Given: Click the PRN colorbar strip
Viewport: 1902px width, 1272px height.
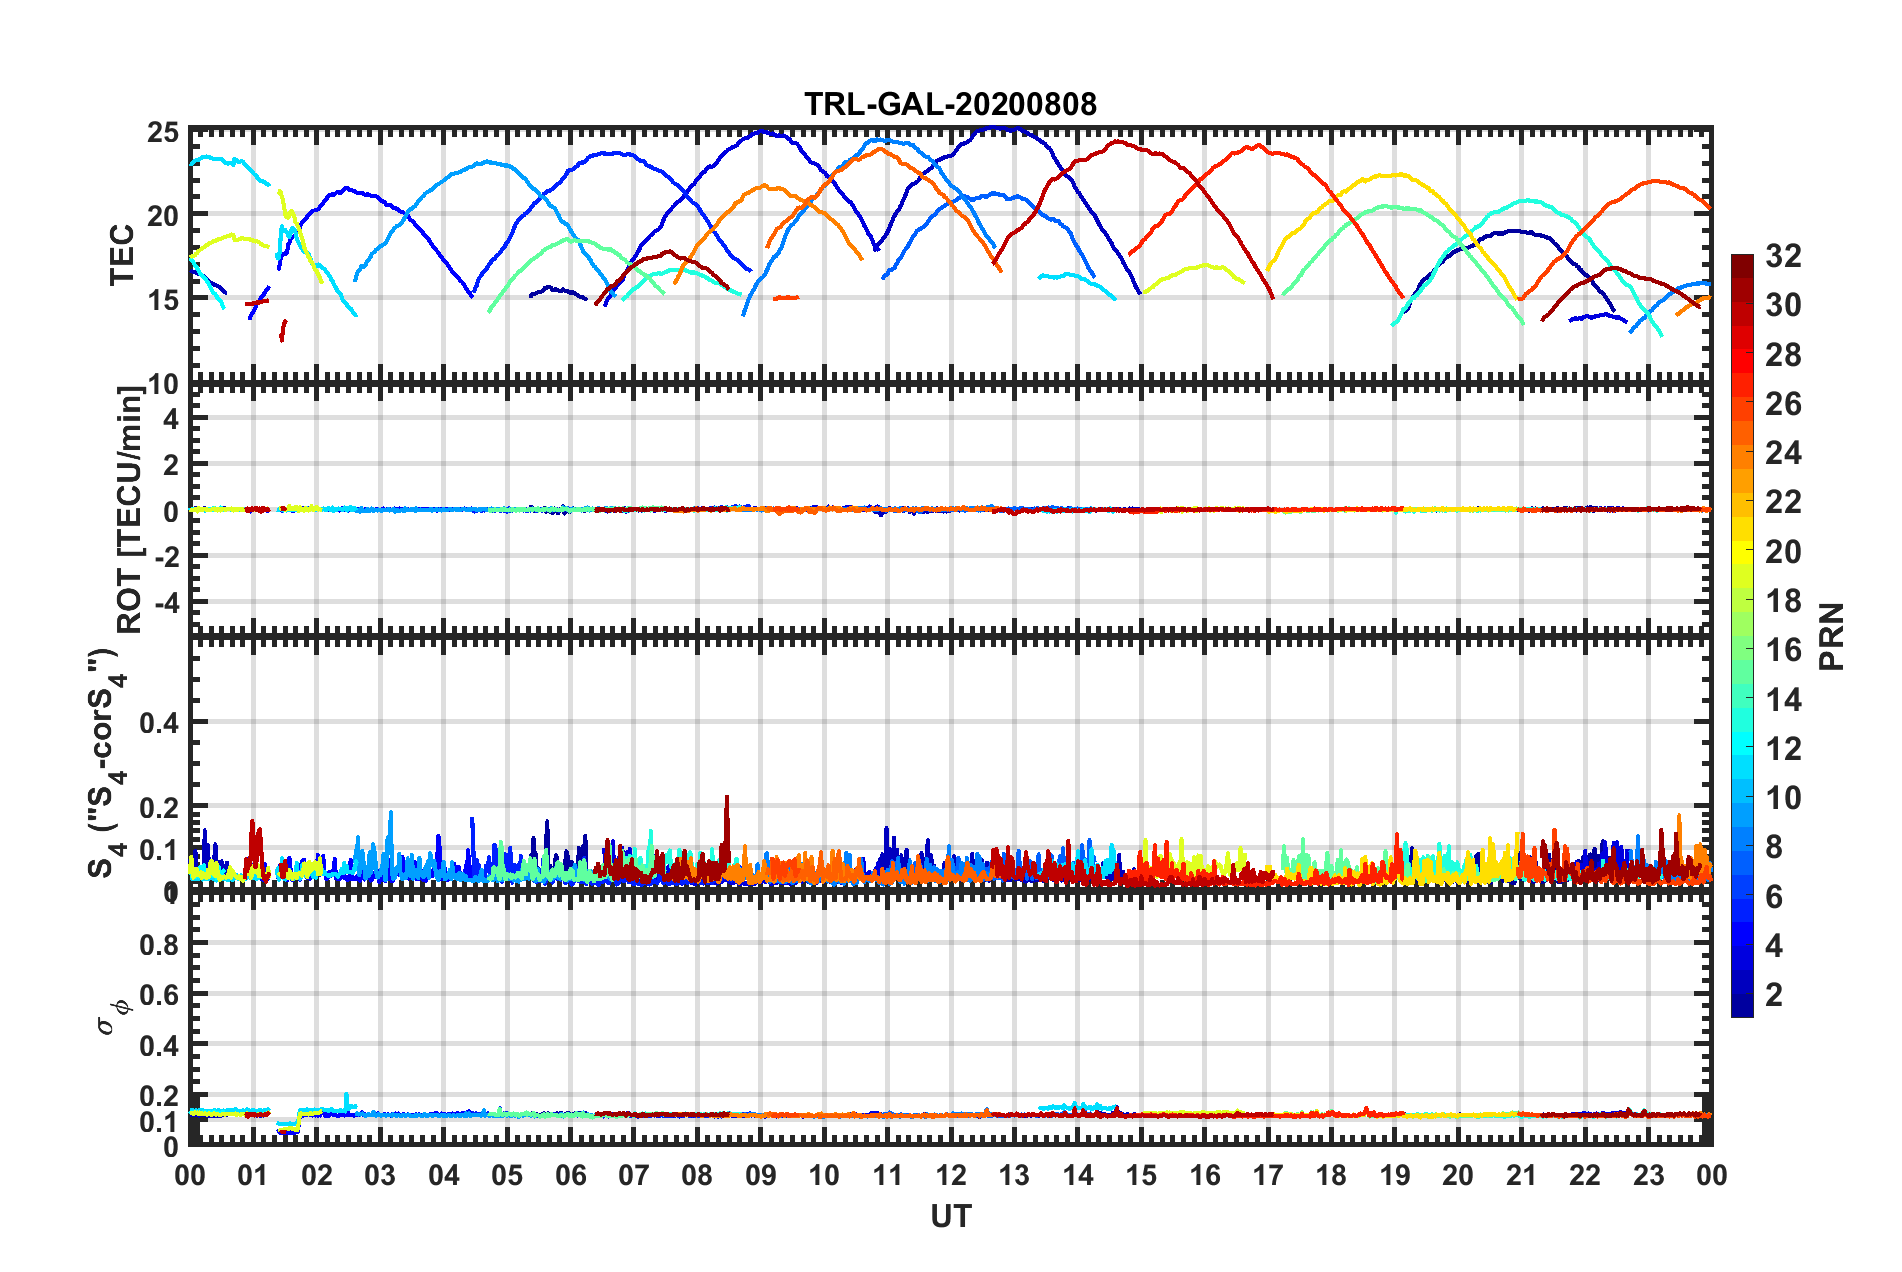Looking at the screenshot, I should pyautogui.click(x=1742, y=636).
